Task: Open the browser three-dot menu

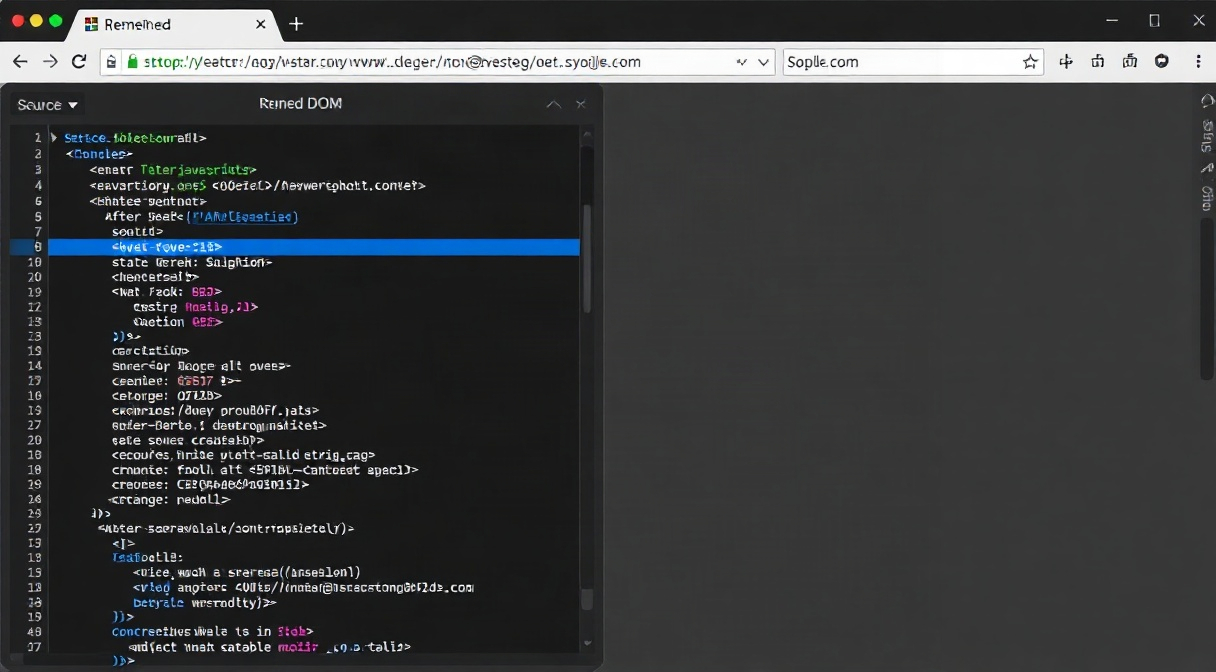Action: [x=1198, y=61]
